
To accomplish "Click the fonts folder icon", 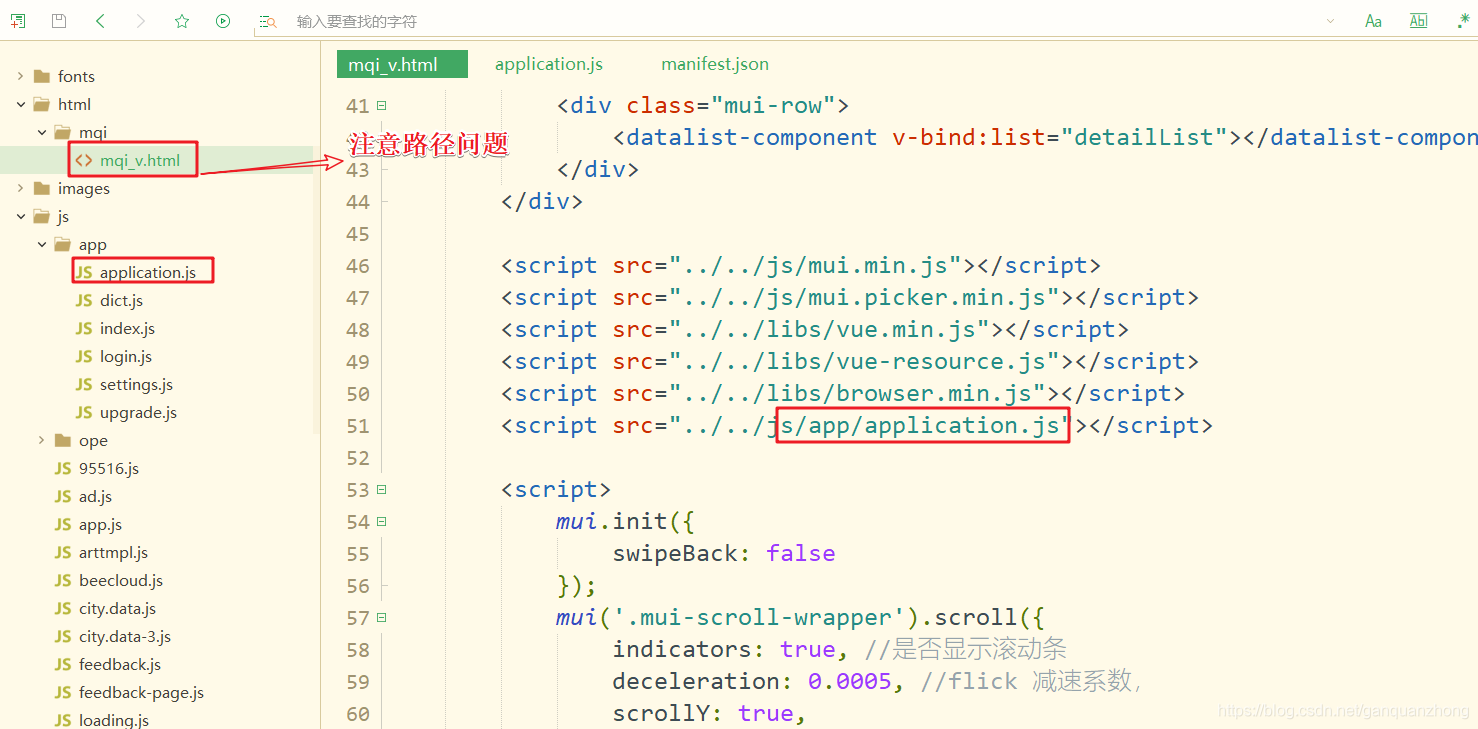I will coord(42,76).
